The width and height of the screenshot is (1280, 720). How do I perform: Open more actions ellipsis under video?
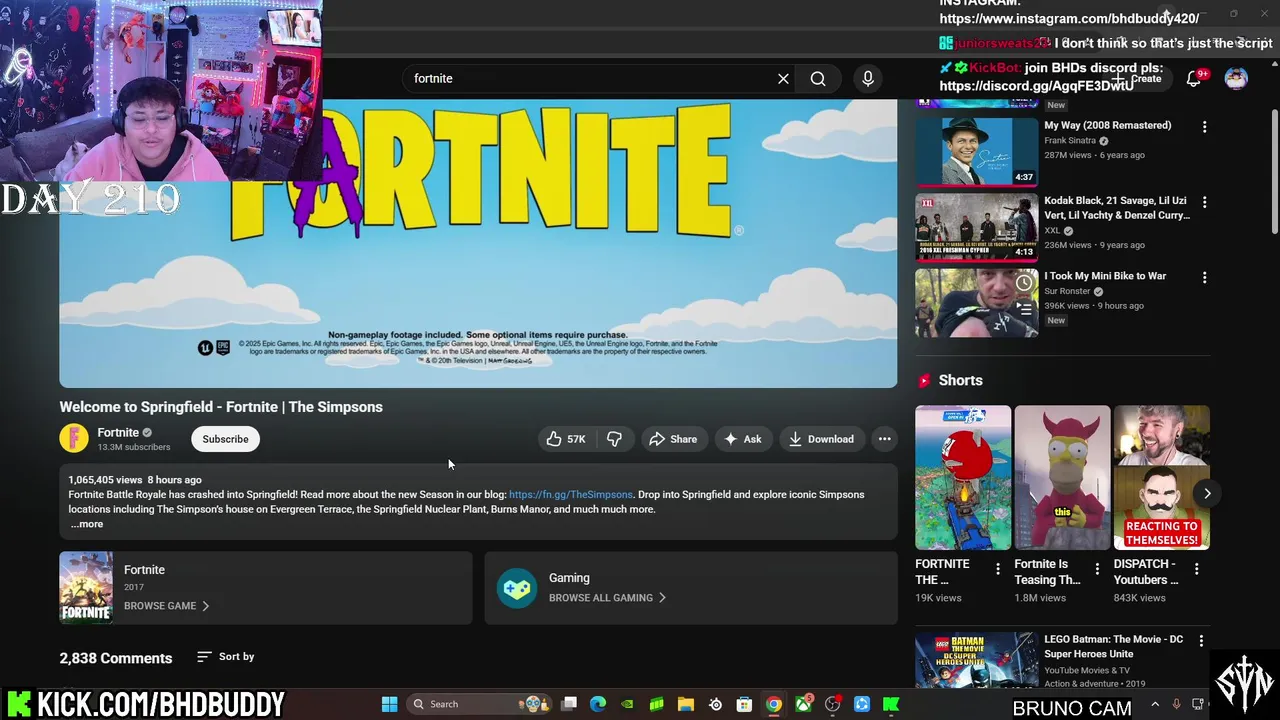tap(884, 439)
